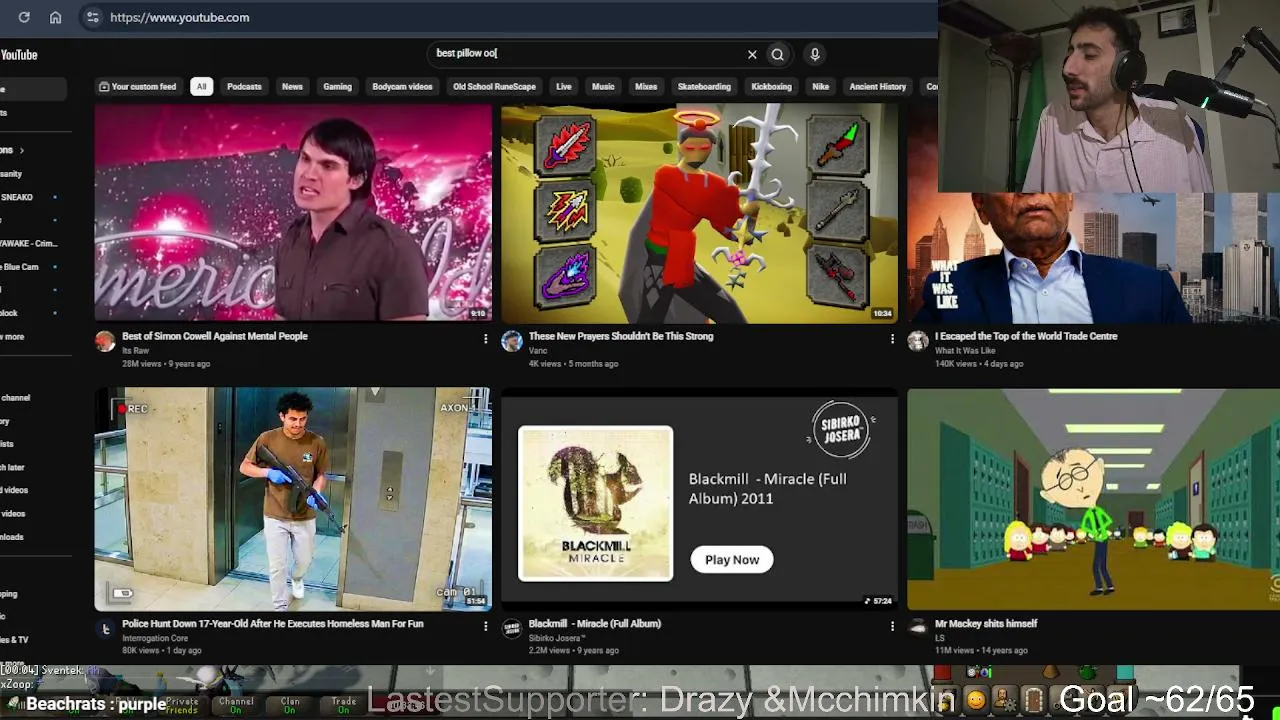
Task: Open 'Police Hunt Down 17-Year-Old' video title
Action: pyautogui.click(x=273, y=623)
